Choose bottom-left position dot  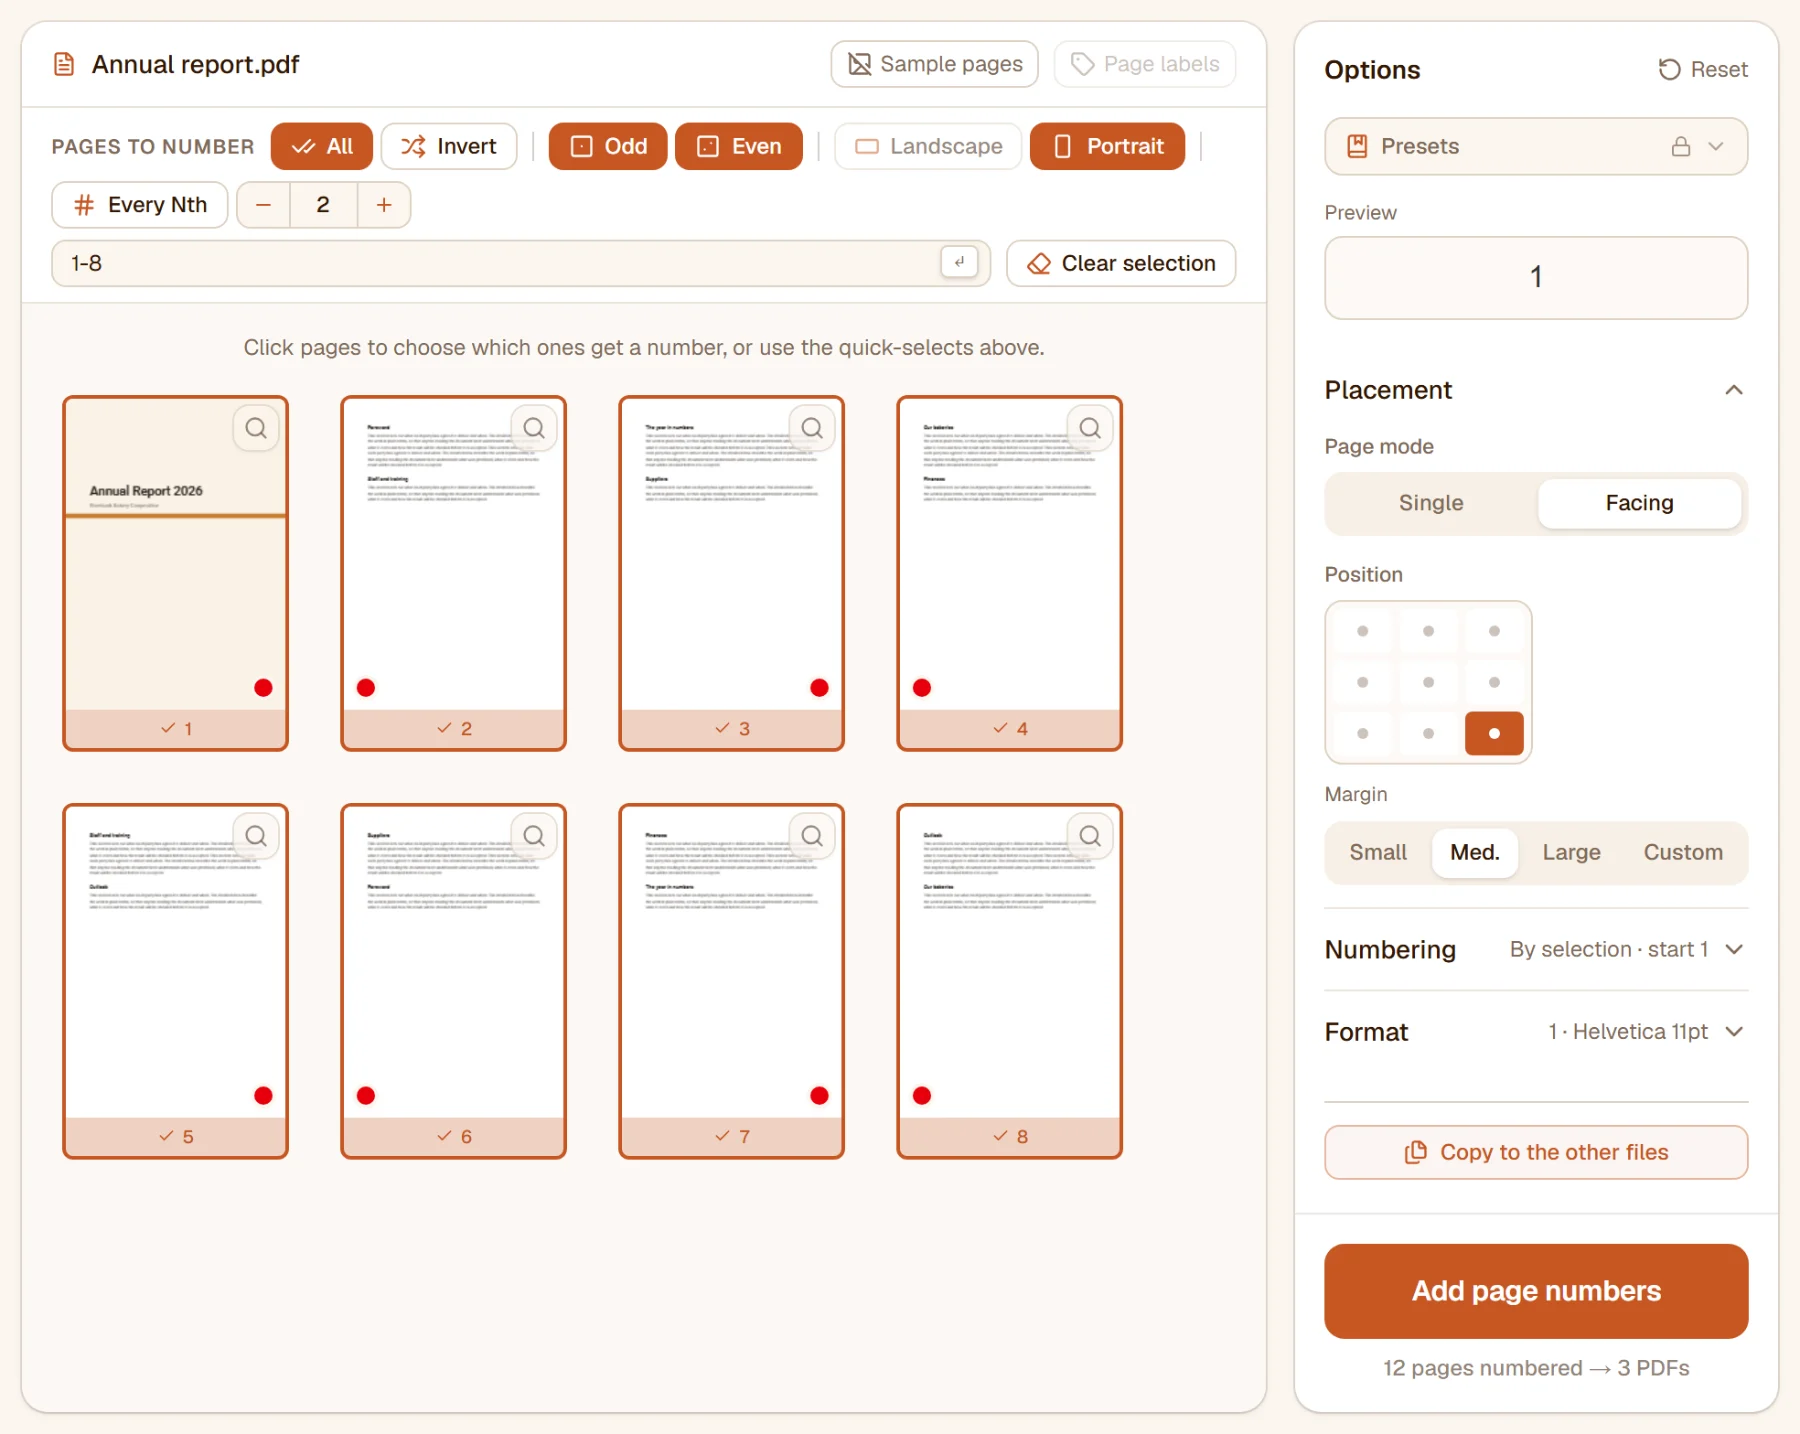tap(1362, 733)
